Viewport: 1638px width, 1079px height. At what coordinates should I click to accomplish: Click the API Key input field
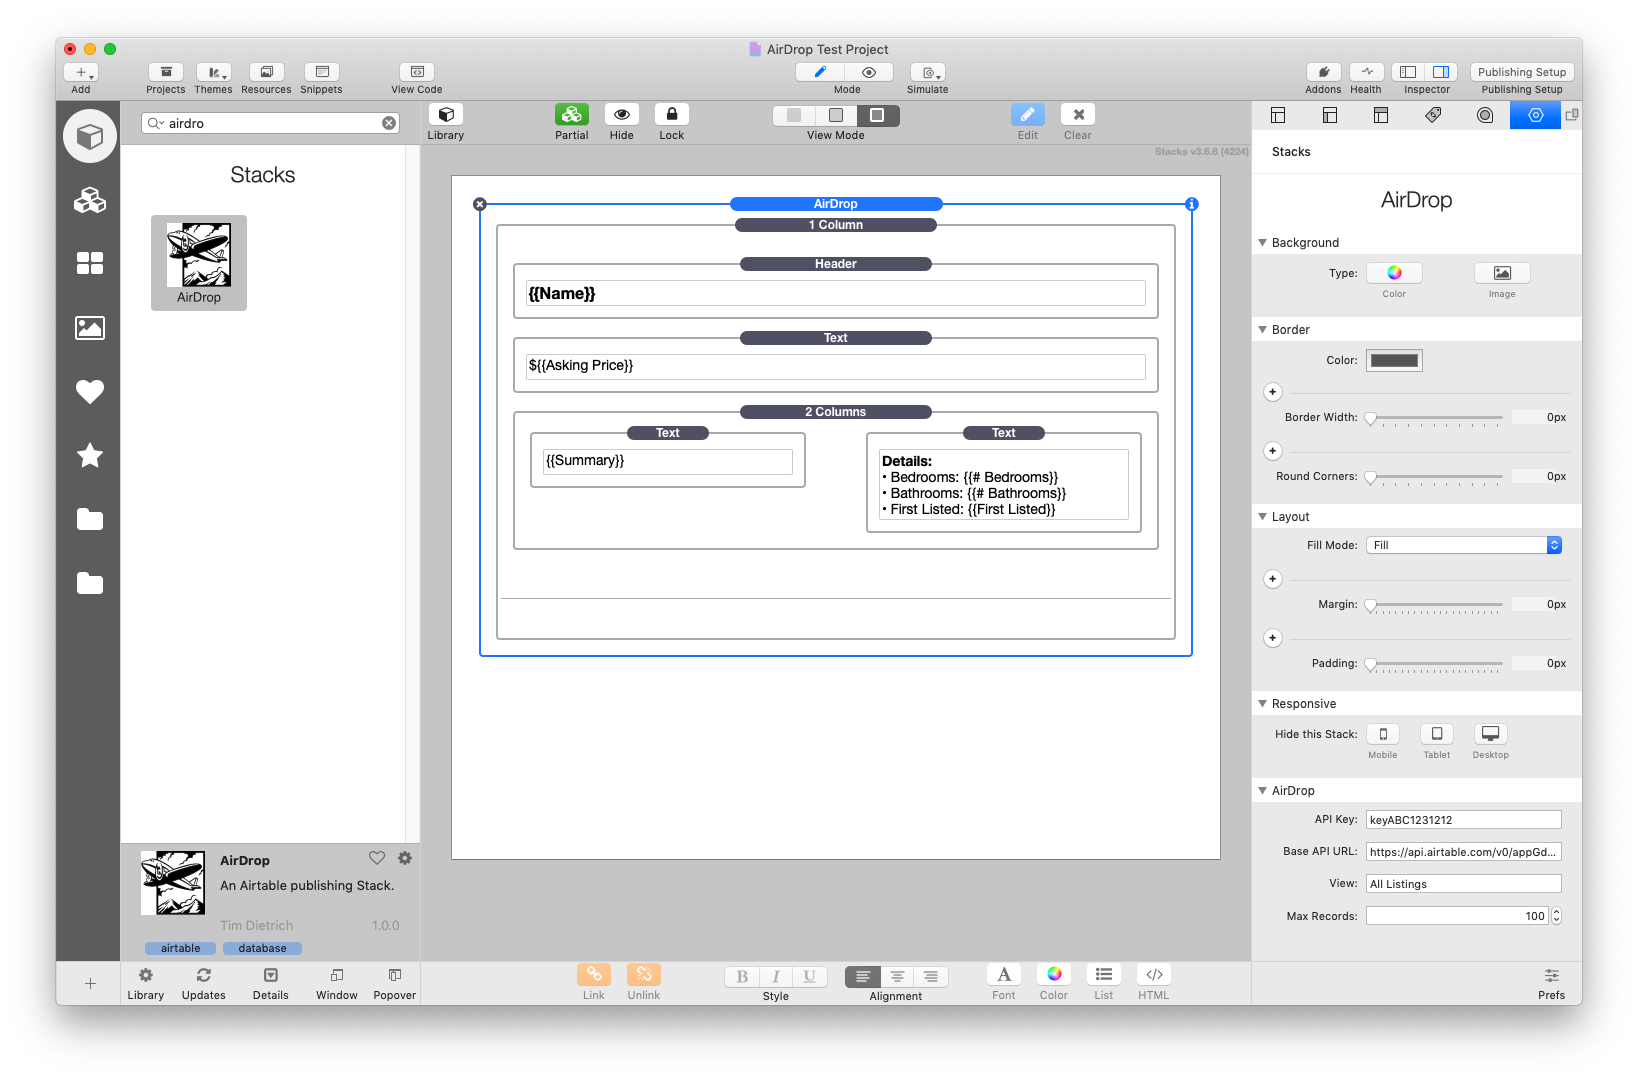coord(1464,820)
